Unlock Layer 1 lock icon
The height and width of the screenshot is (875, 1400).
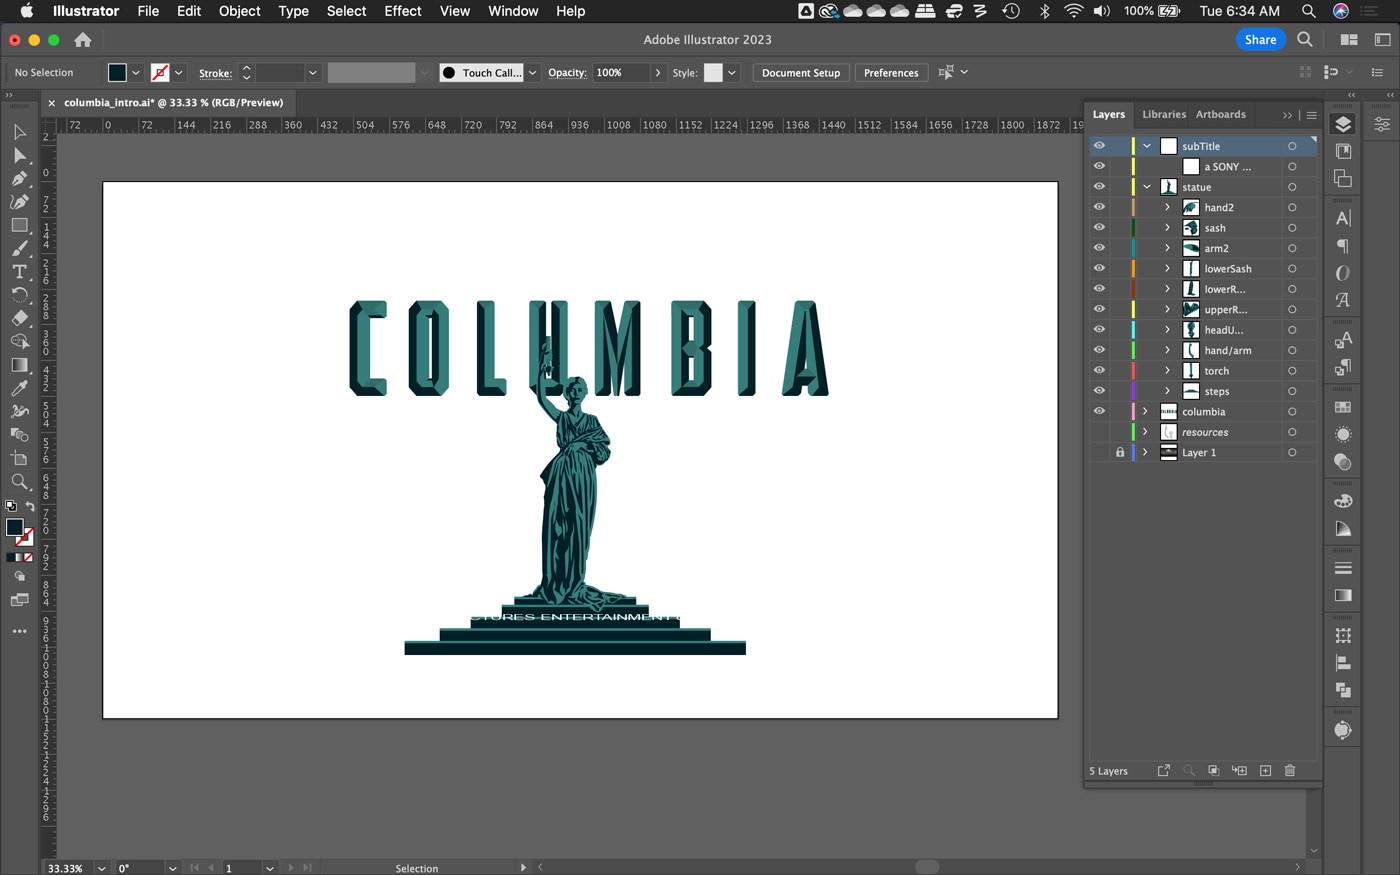[x=1120, y=452]
